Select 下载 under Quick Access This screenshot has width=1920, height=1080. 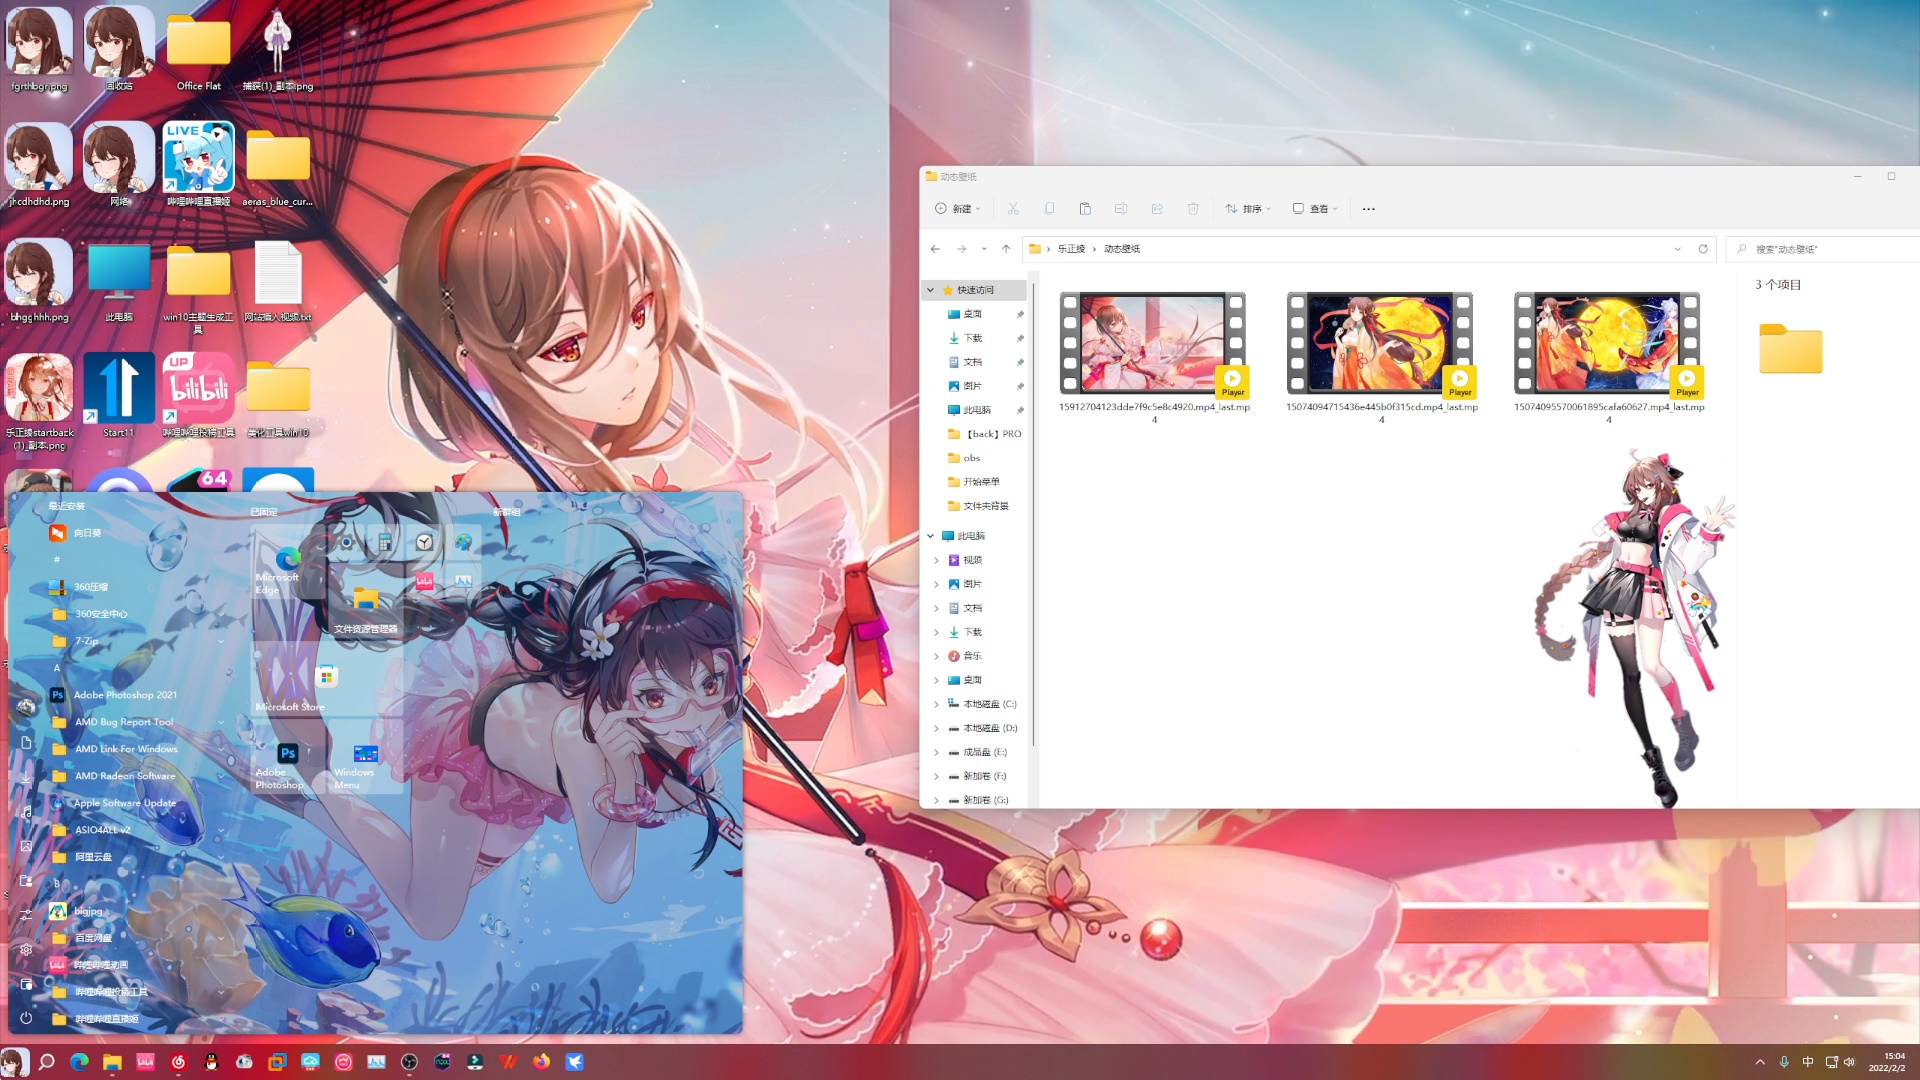tap(972, 338)
